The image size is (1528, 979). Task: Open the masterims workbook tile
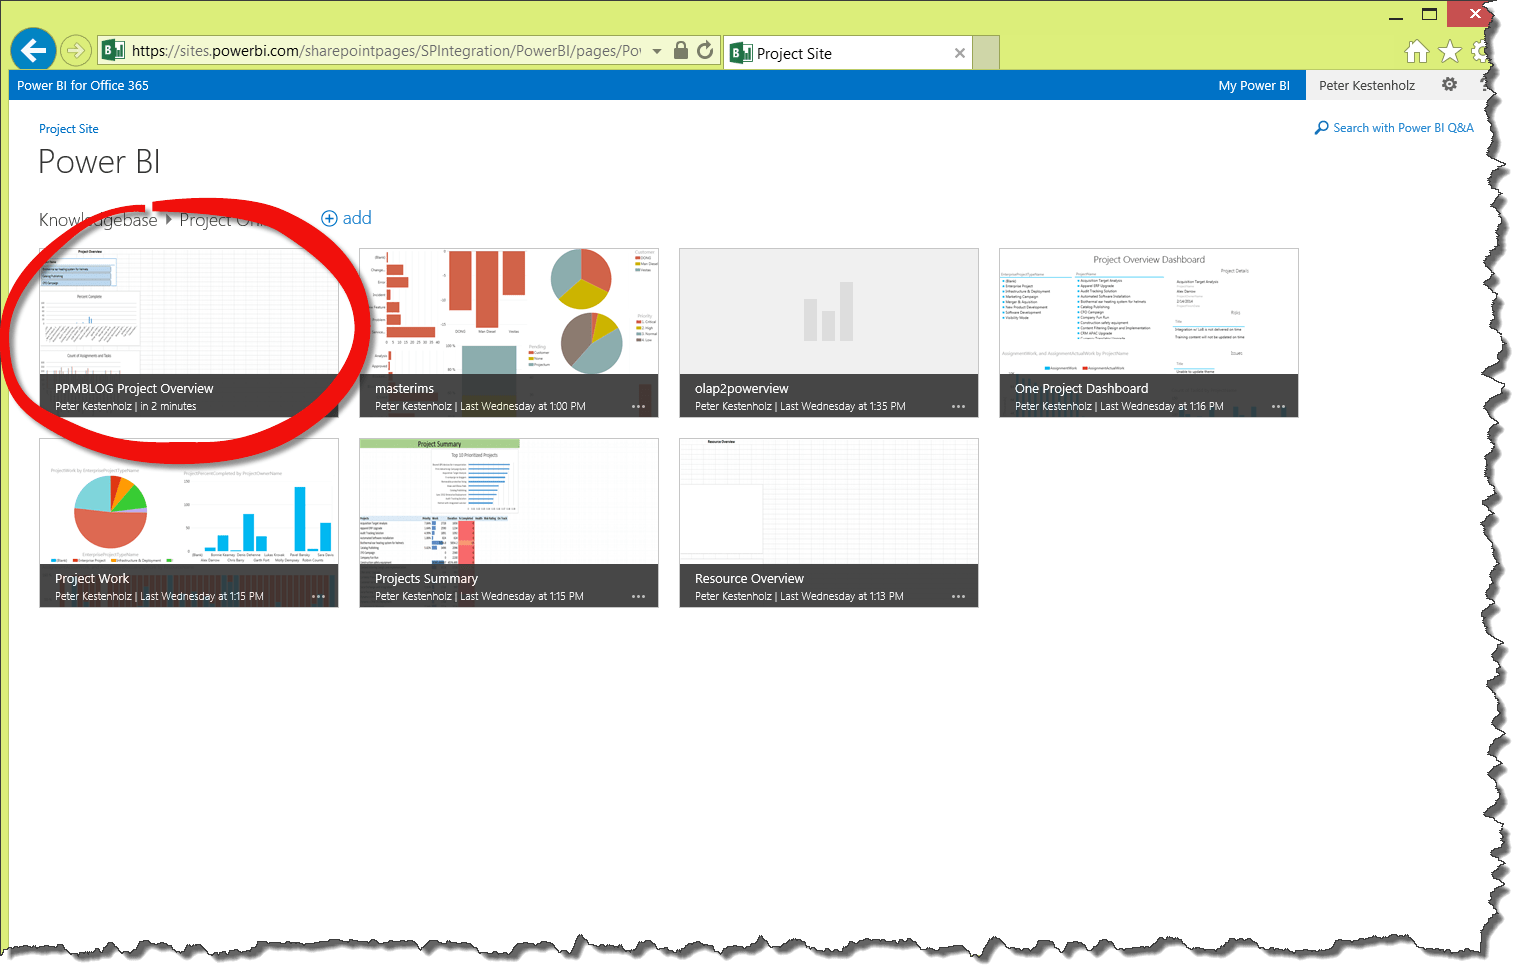509,333
